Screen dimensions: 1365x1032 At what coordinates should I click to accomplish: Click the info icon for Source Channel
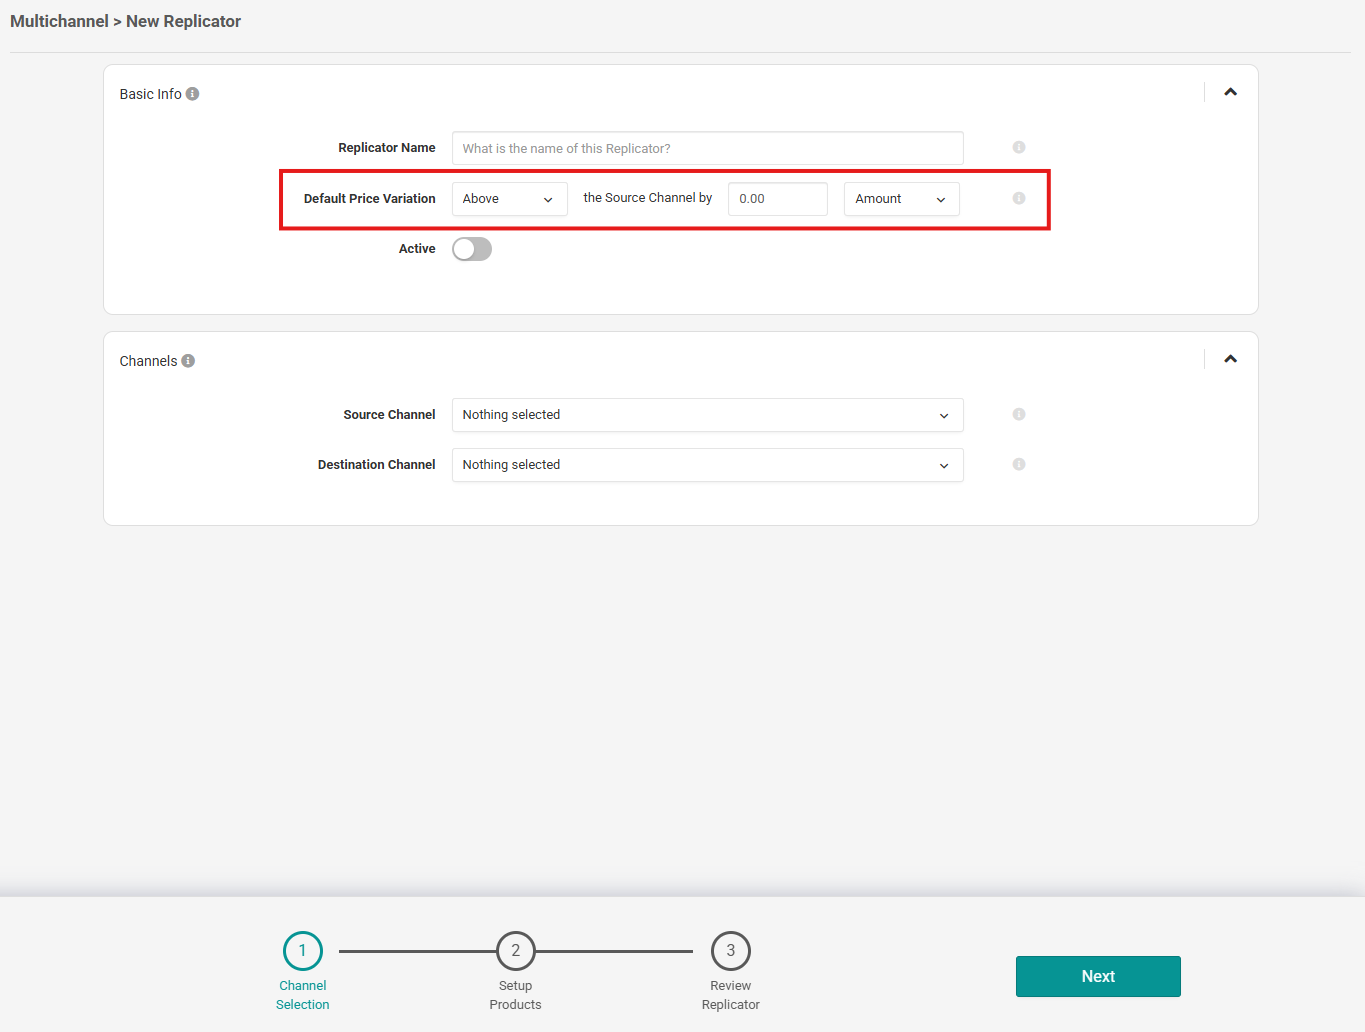pos(1019,414)
